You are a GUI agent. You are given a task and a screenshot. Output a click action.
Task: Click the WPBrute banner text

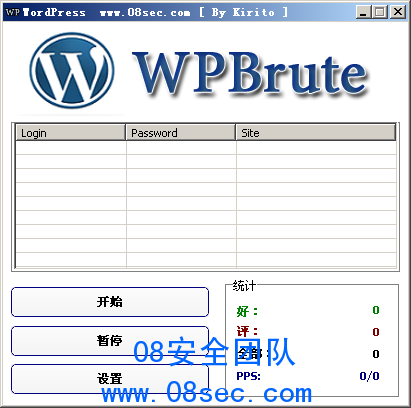250,73
